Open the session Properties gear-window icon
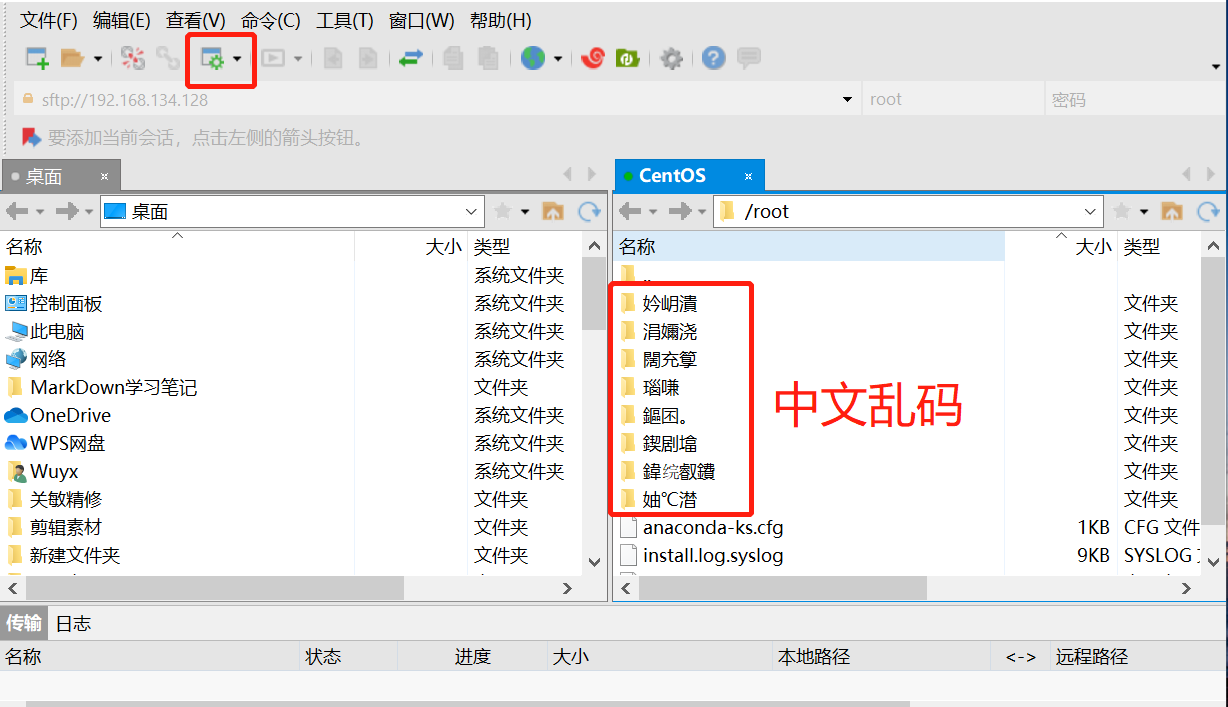Screen dimensions: 1228x707 pyautogui.click(x=213, y=58)
